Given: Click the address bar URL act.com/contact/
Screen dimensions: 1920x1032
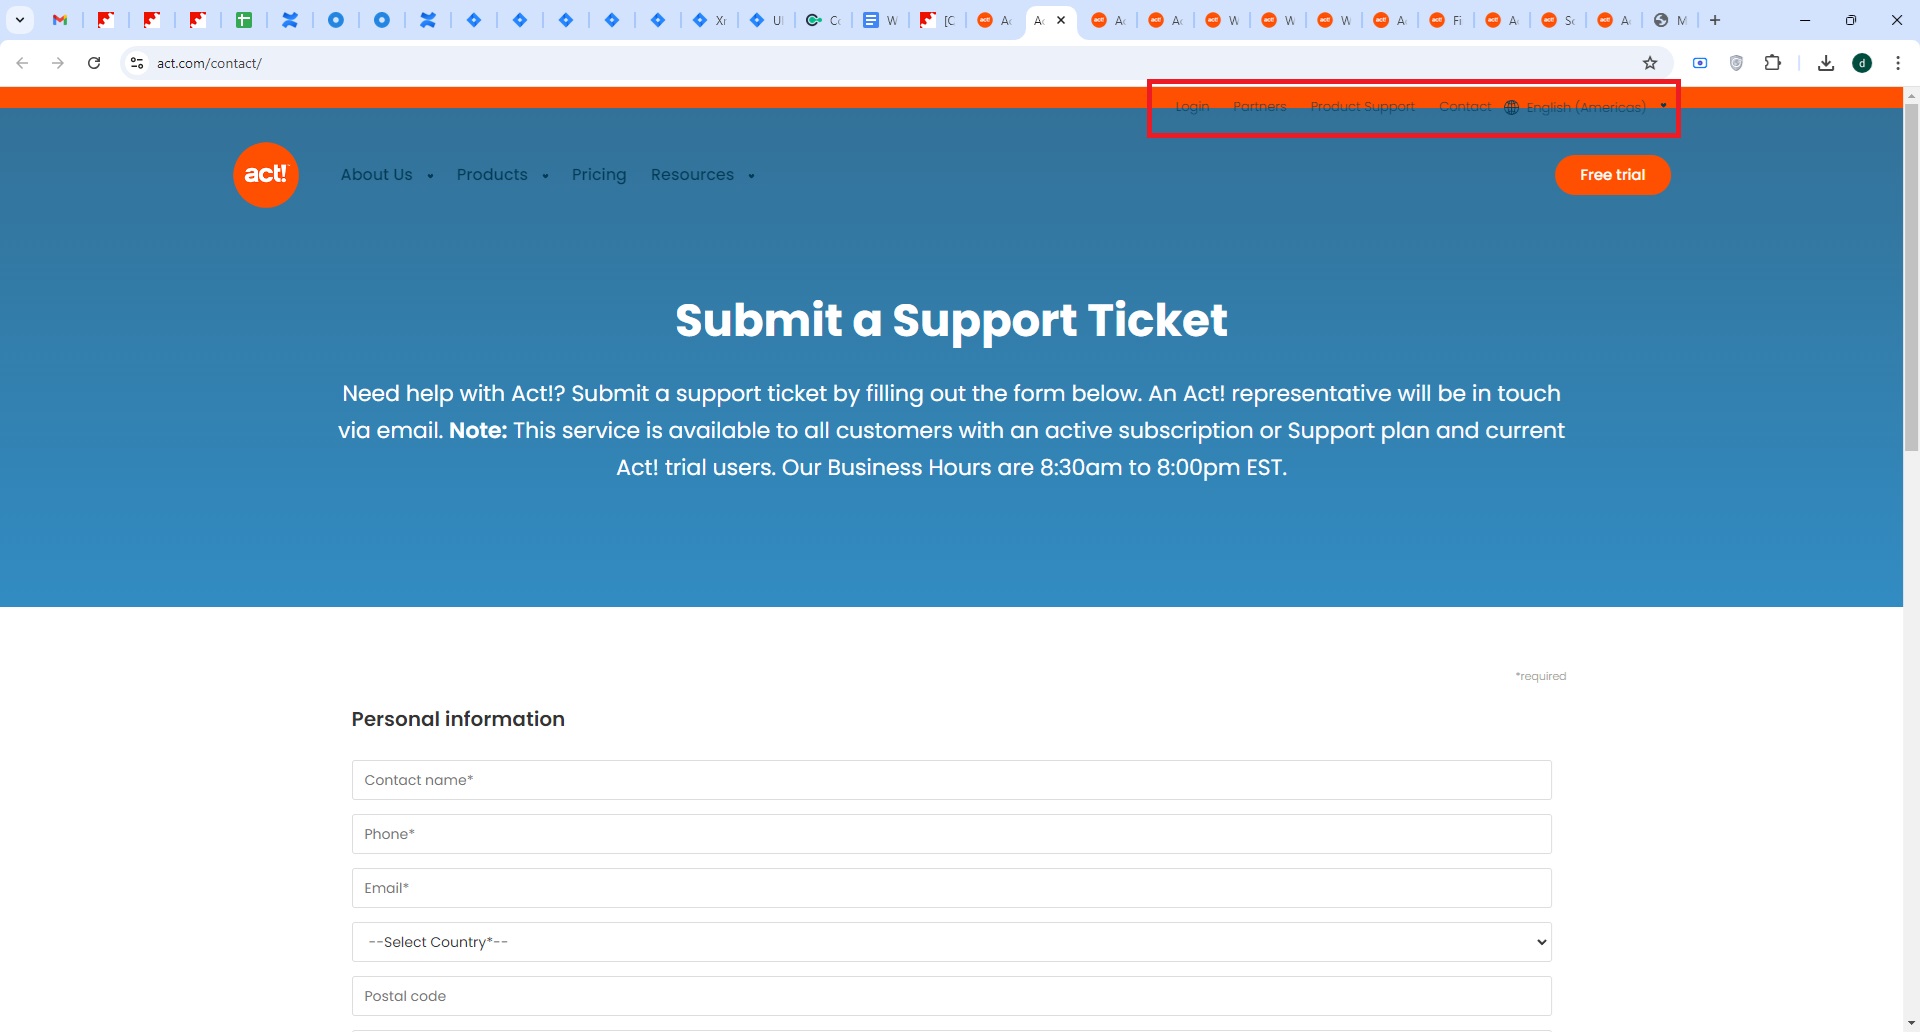Looking at the screenshot, I should point(209,63).
